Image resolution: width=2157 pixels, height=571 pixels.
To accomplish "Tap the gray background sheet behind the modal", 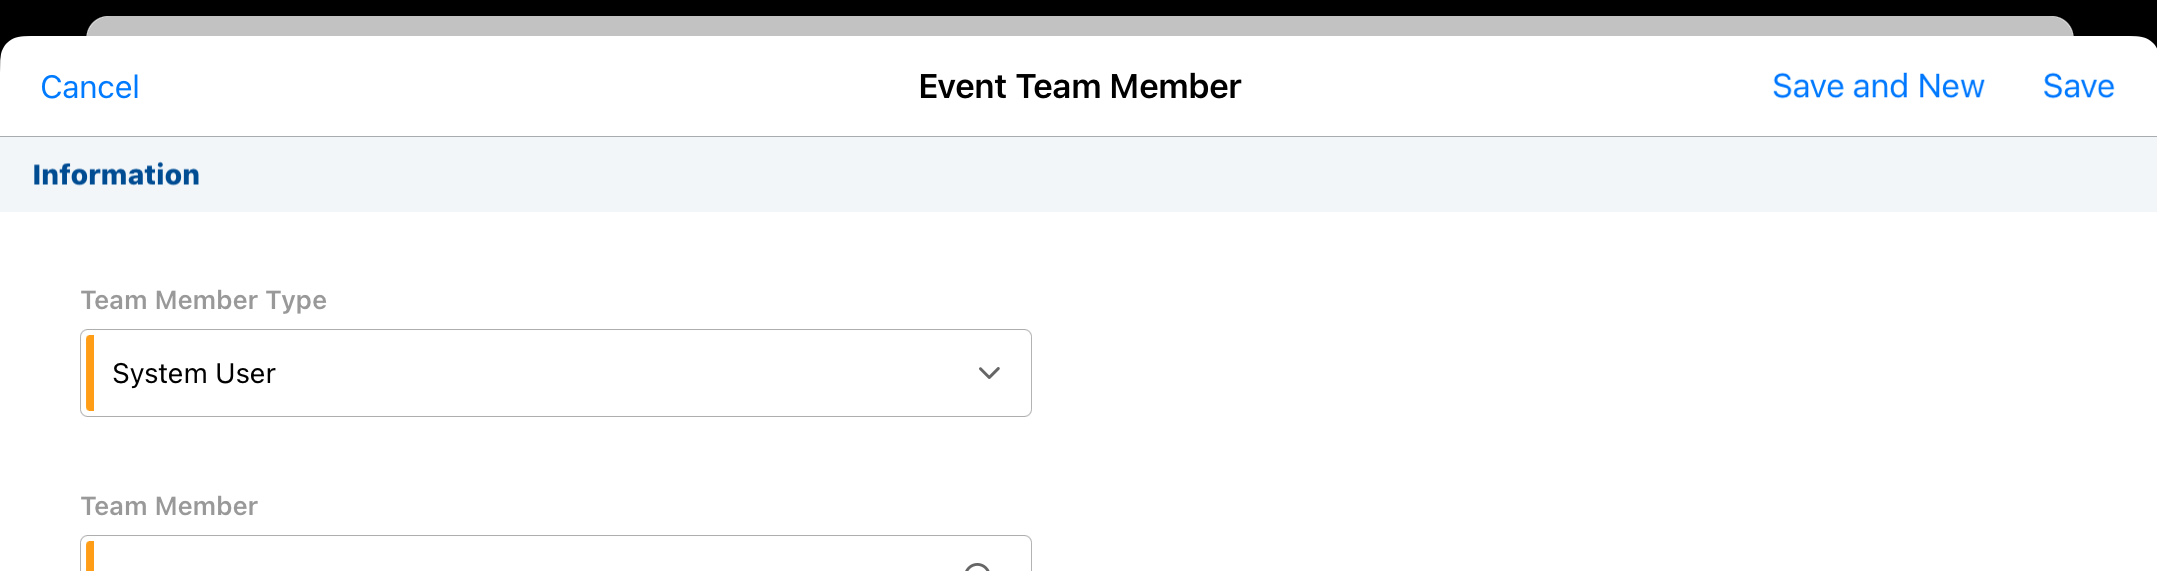I will (x=1080, y=26).
